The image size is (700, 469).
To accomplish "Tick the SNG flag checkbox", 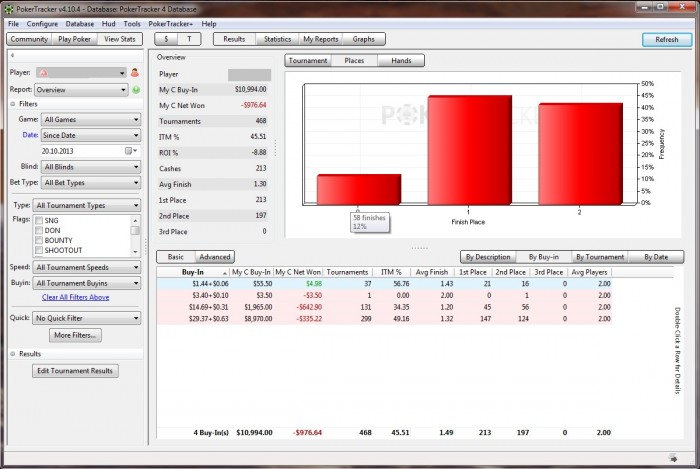I will coord(39,220).
